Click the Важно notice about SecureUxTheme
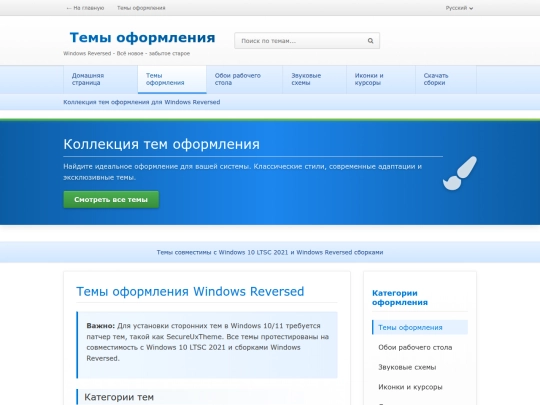 pyautogui.click(x=207, y=345)
